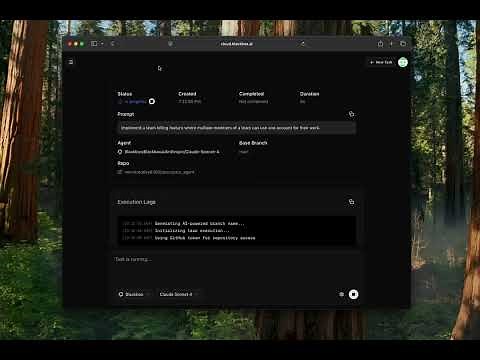
Task: Click the browser address bar URL
Action: [236, 44]
